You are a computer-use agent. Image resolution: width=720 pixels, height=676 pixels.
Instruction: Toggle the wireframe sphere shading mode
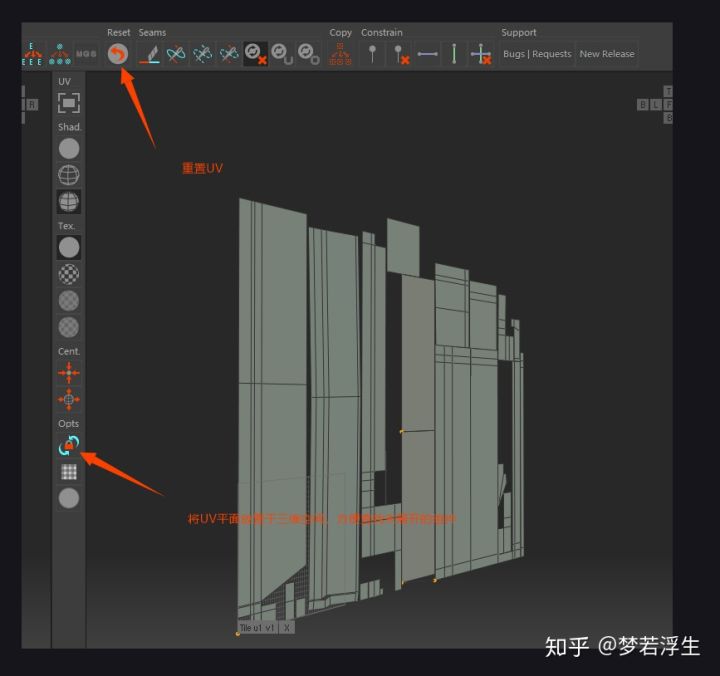tap(68, 175)
